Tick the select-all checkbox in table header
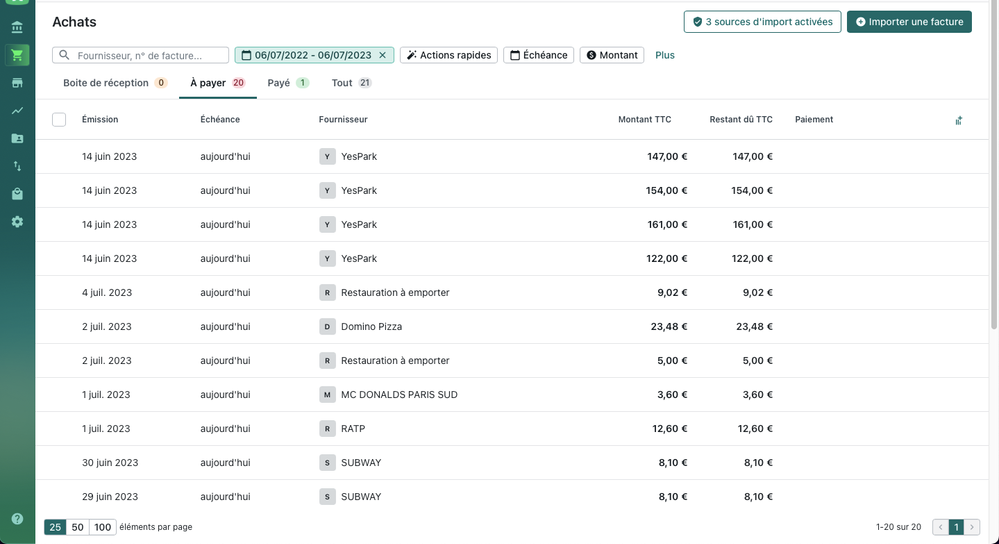Viewport: 999px width, 544px height. [59, 120]
